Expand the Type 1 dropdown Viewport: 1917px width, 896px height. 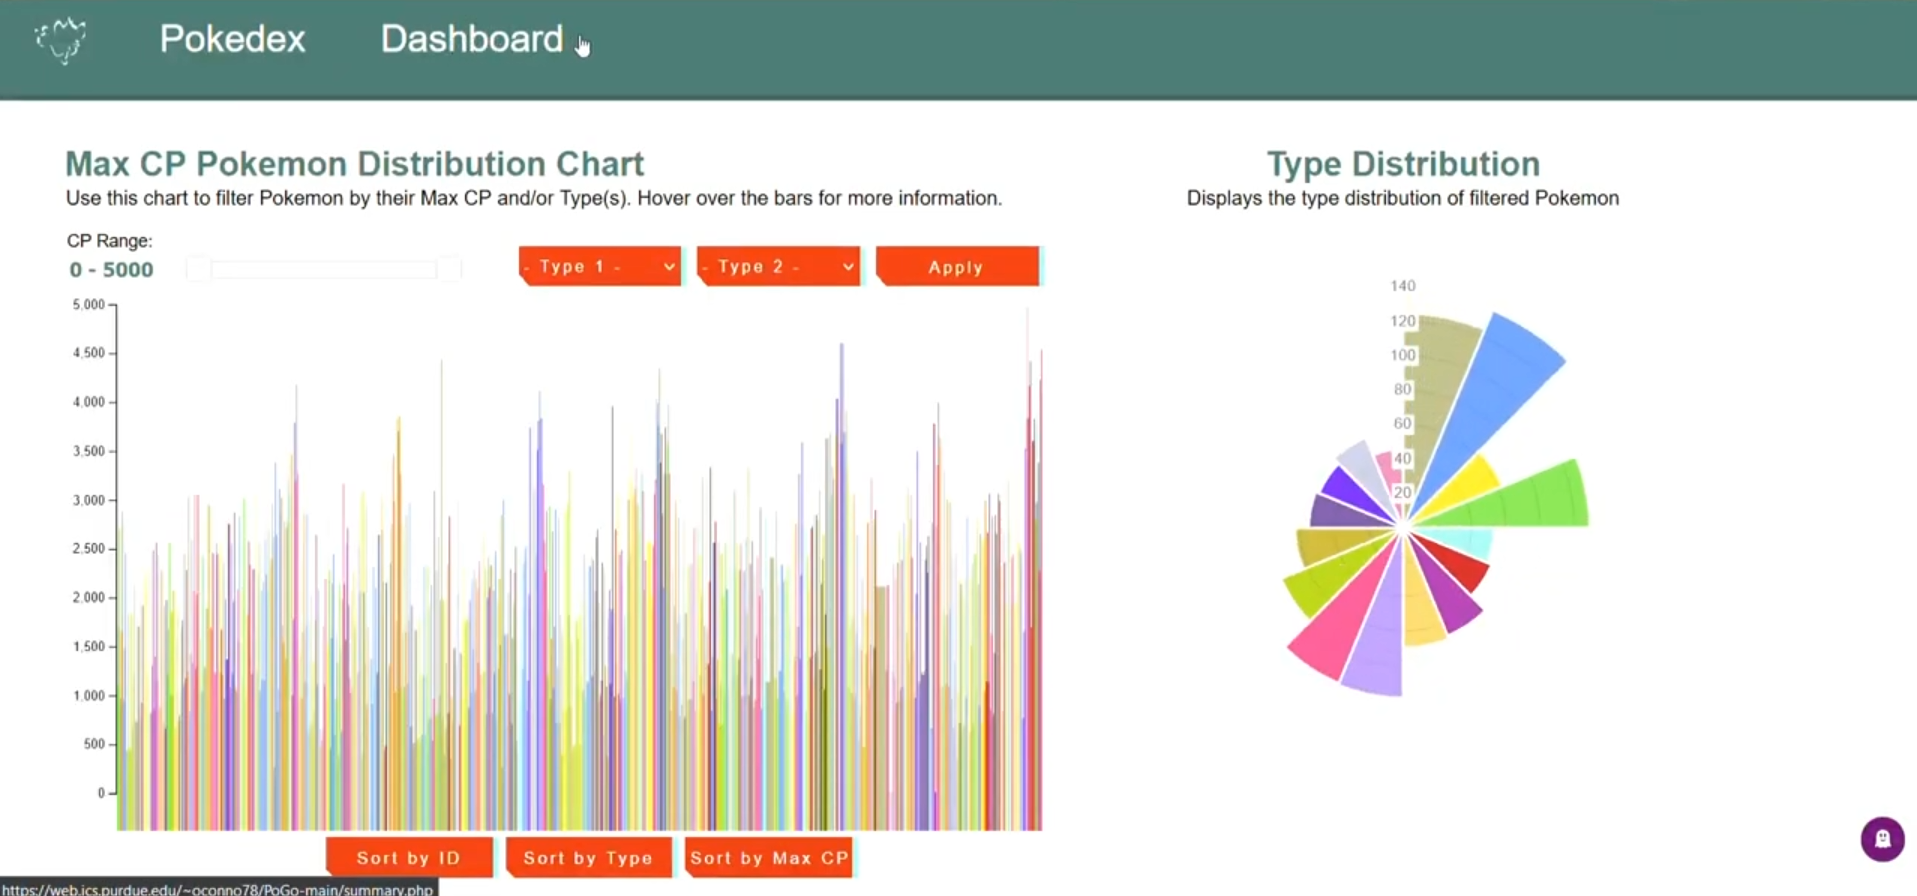600,267
